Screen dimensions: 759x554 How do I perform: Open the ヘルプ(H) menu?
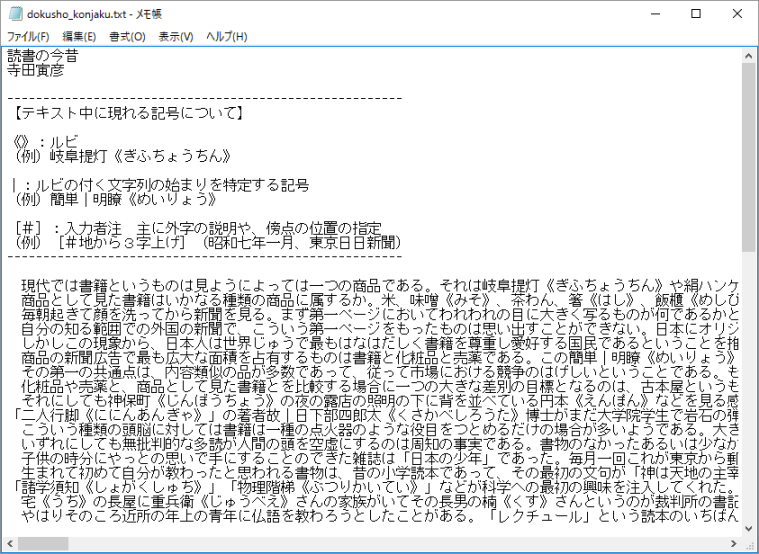[226, 36]
